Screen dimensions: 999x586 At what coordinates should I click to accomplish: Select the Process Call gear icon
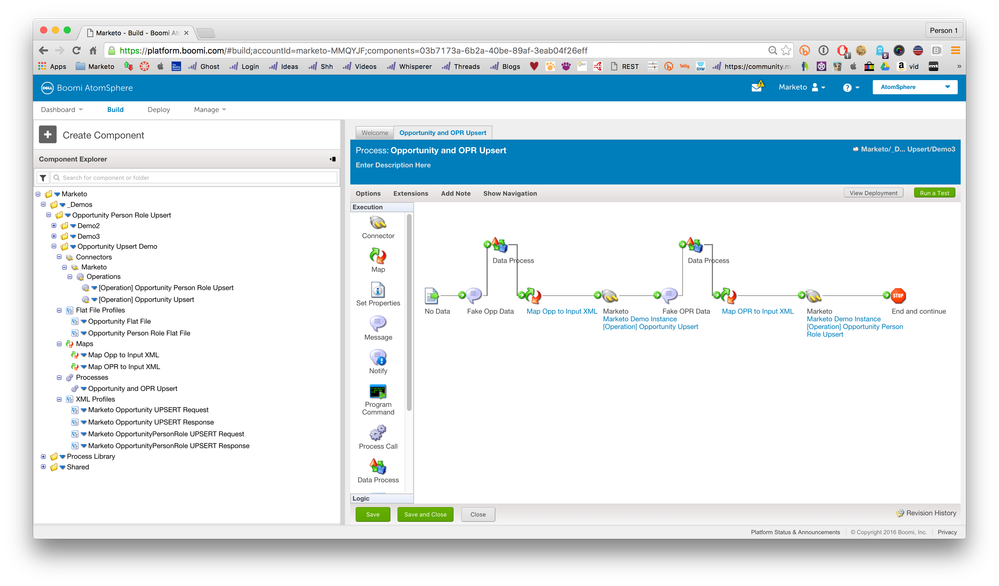[378, 433]
